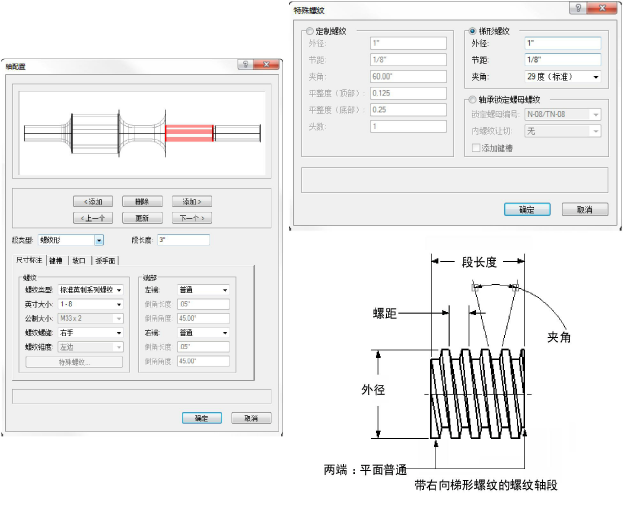Click the help icon in 特殊螺纹 dialog
The width and height of the screenshot is (623, 505).
coord(576,8)
